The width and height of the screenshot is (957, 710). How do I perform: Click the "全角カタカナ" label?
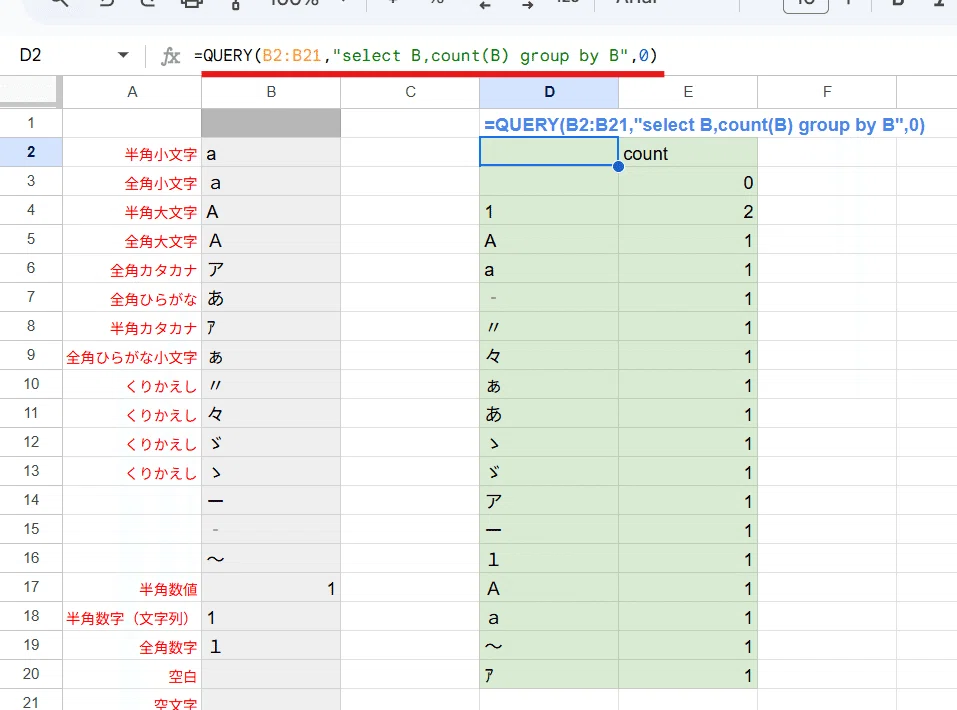[154, 270]
